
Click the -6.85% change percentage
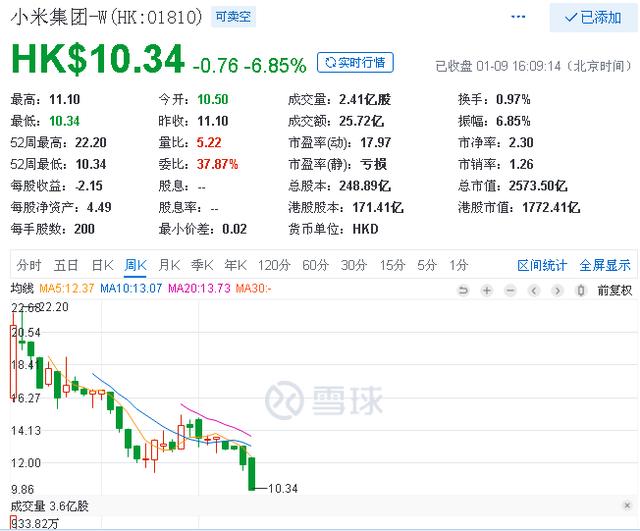[276, 65]
